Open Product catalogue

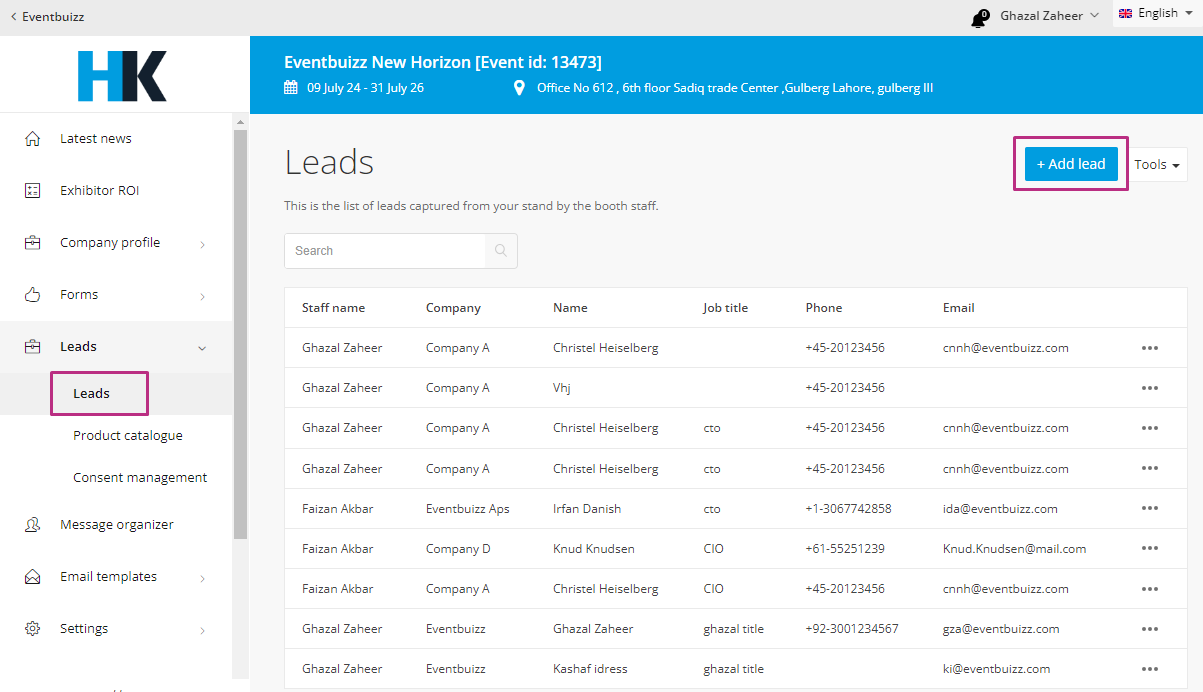pos(128,436)
